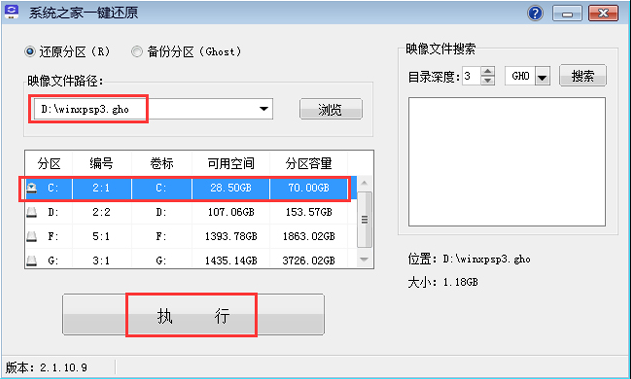631x379 pixels.
Task: Expand the GHO file type dropdown
Action: point(542,76)
